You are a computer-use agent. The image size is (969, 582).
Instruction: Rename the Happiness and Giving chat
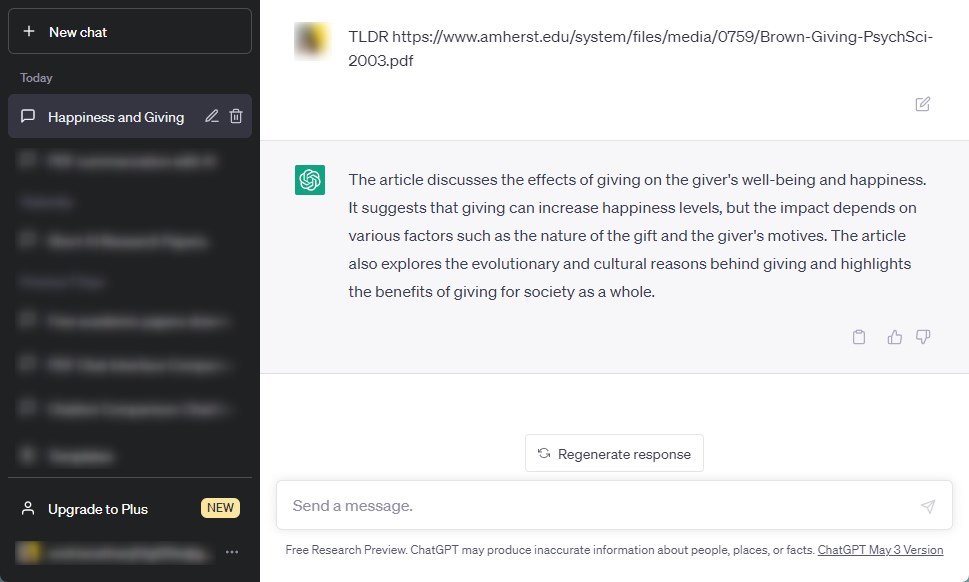pos(211,116)
